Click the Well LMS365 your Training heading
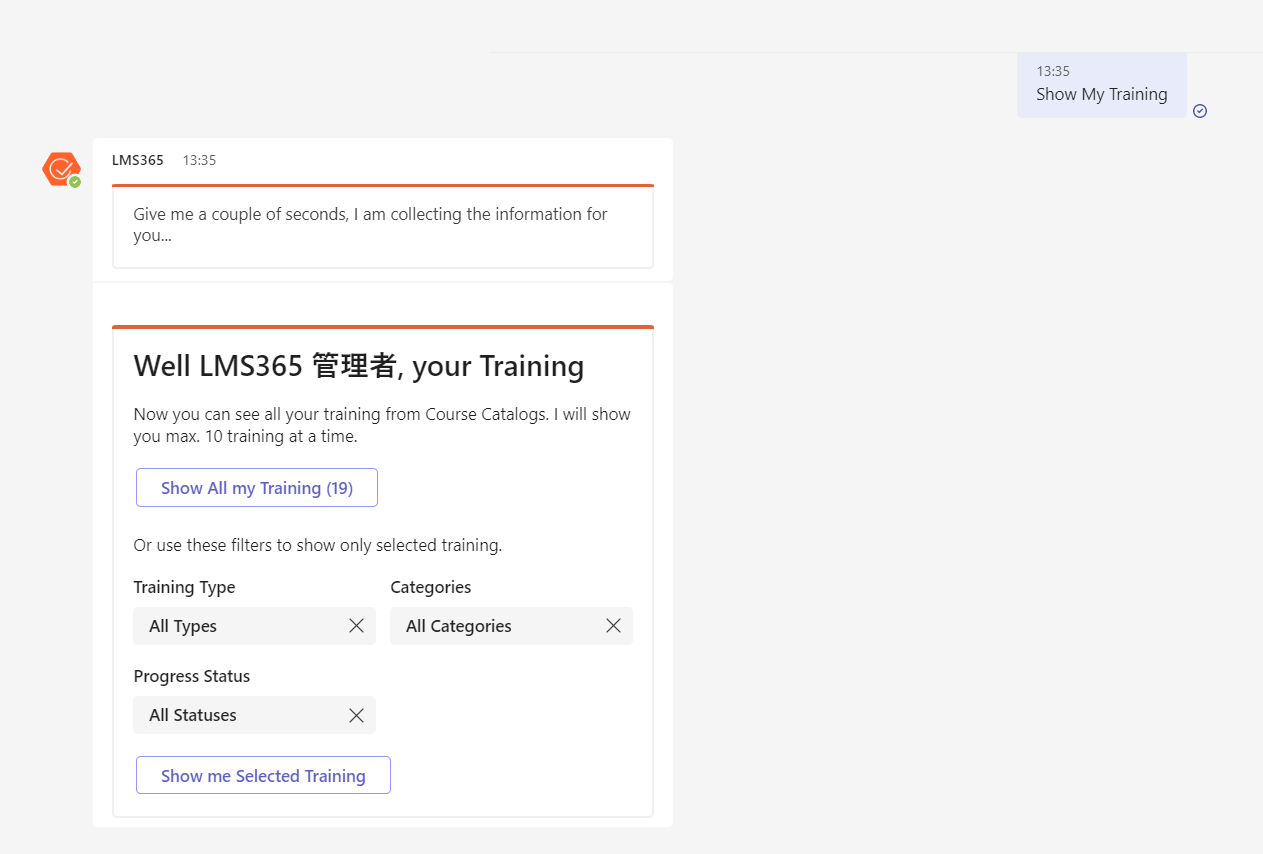This screenshot has width=1263, height=854. (359, 366)
